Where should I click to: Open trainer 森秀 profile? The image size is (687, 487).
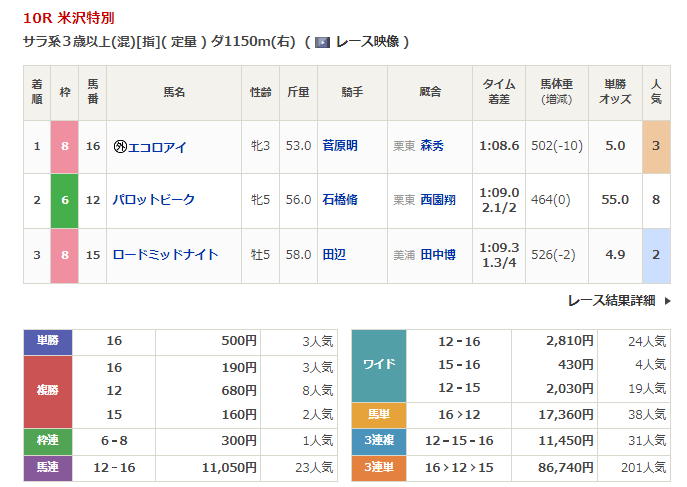[x=432, y=146]
